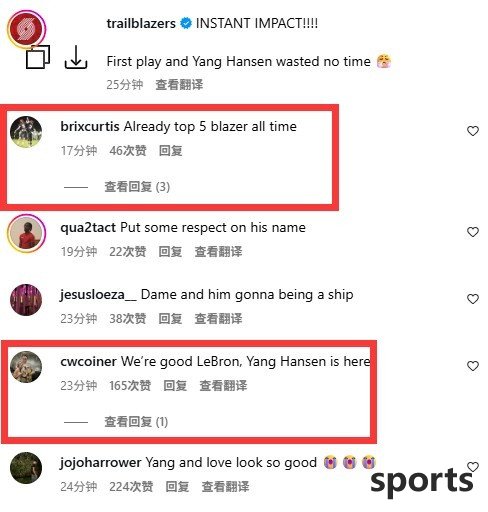
Task: Open cwcoiner profile avatar
Action: [26, 367]
